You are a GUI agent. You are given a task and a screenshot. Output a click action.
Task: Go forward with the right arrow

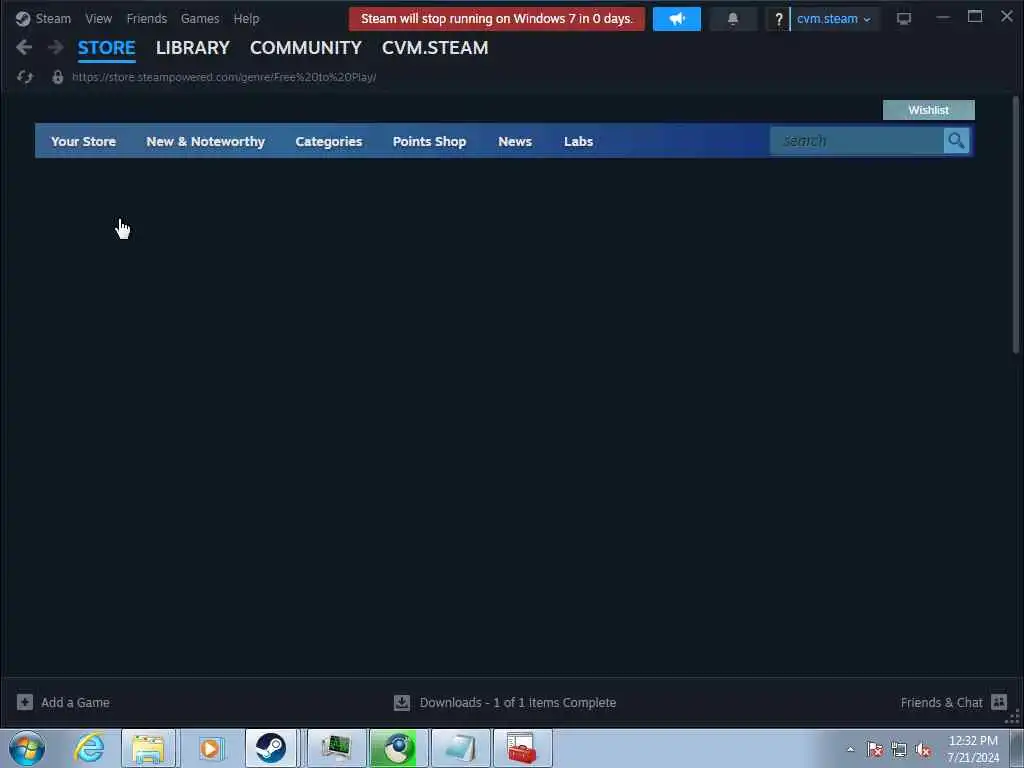[56, 47]
